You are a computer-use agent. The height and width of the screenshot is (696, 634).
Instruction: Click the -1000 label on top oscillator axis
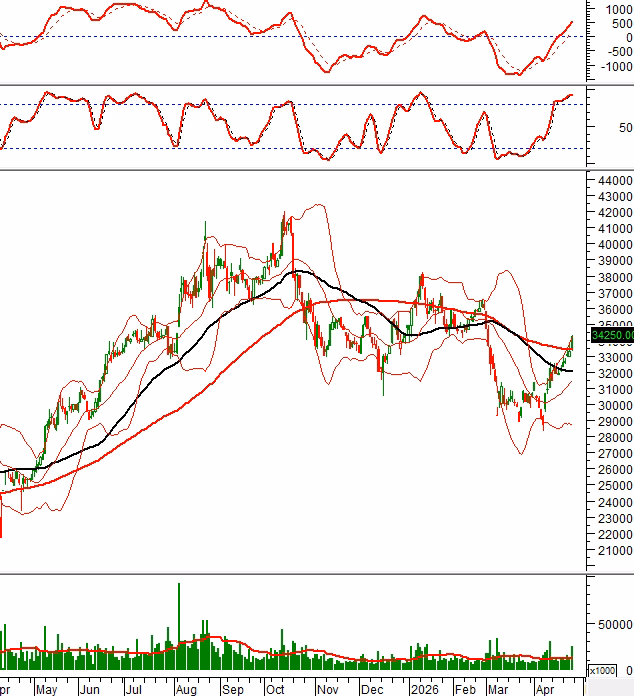tap(614, 68)
